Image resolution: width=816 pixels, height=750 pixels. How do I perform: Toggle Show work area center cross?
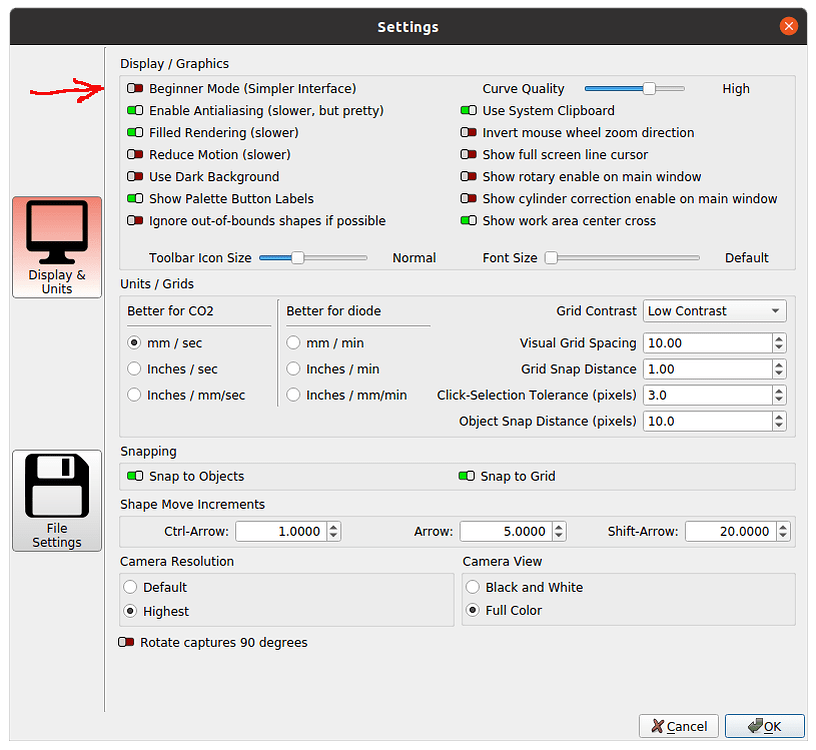click(468, 221)
